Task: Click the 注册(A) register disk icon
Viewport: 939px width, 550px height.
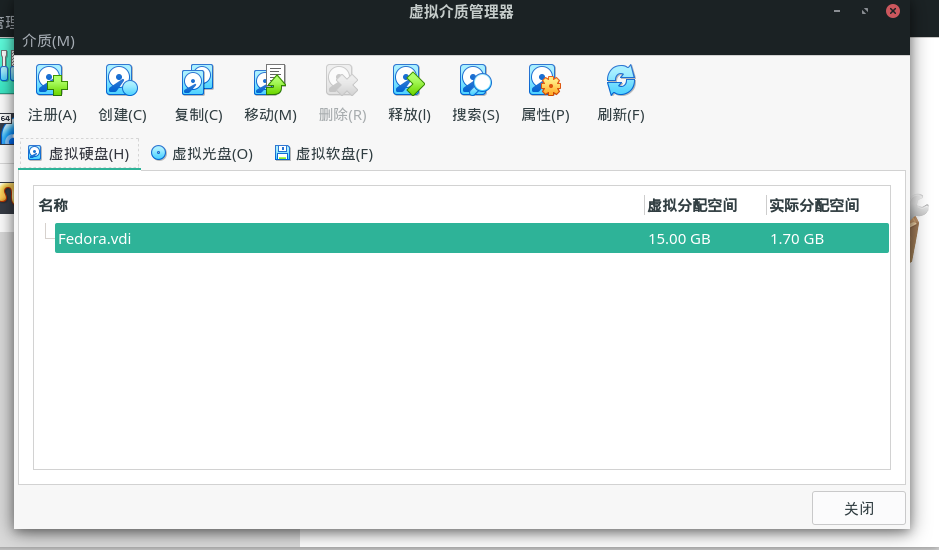Action: click(x=52, y=81)
